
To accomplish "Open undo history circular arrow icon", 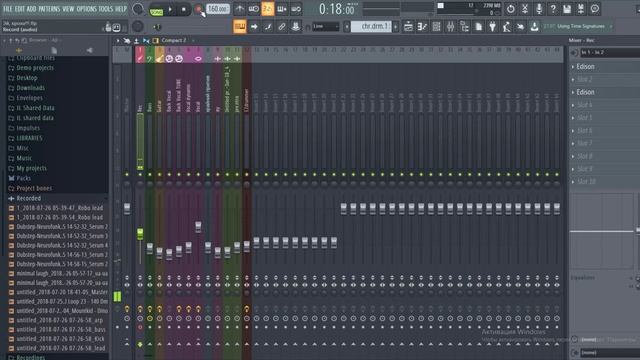I will (x=511, y=9).
